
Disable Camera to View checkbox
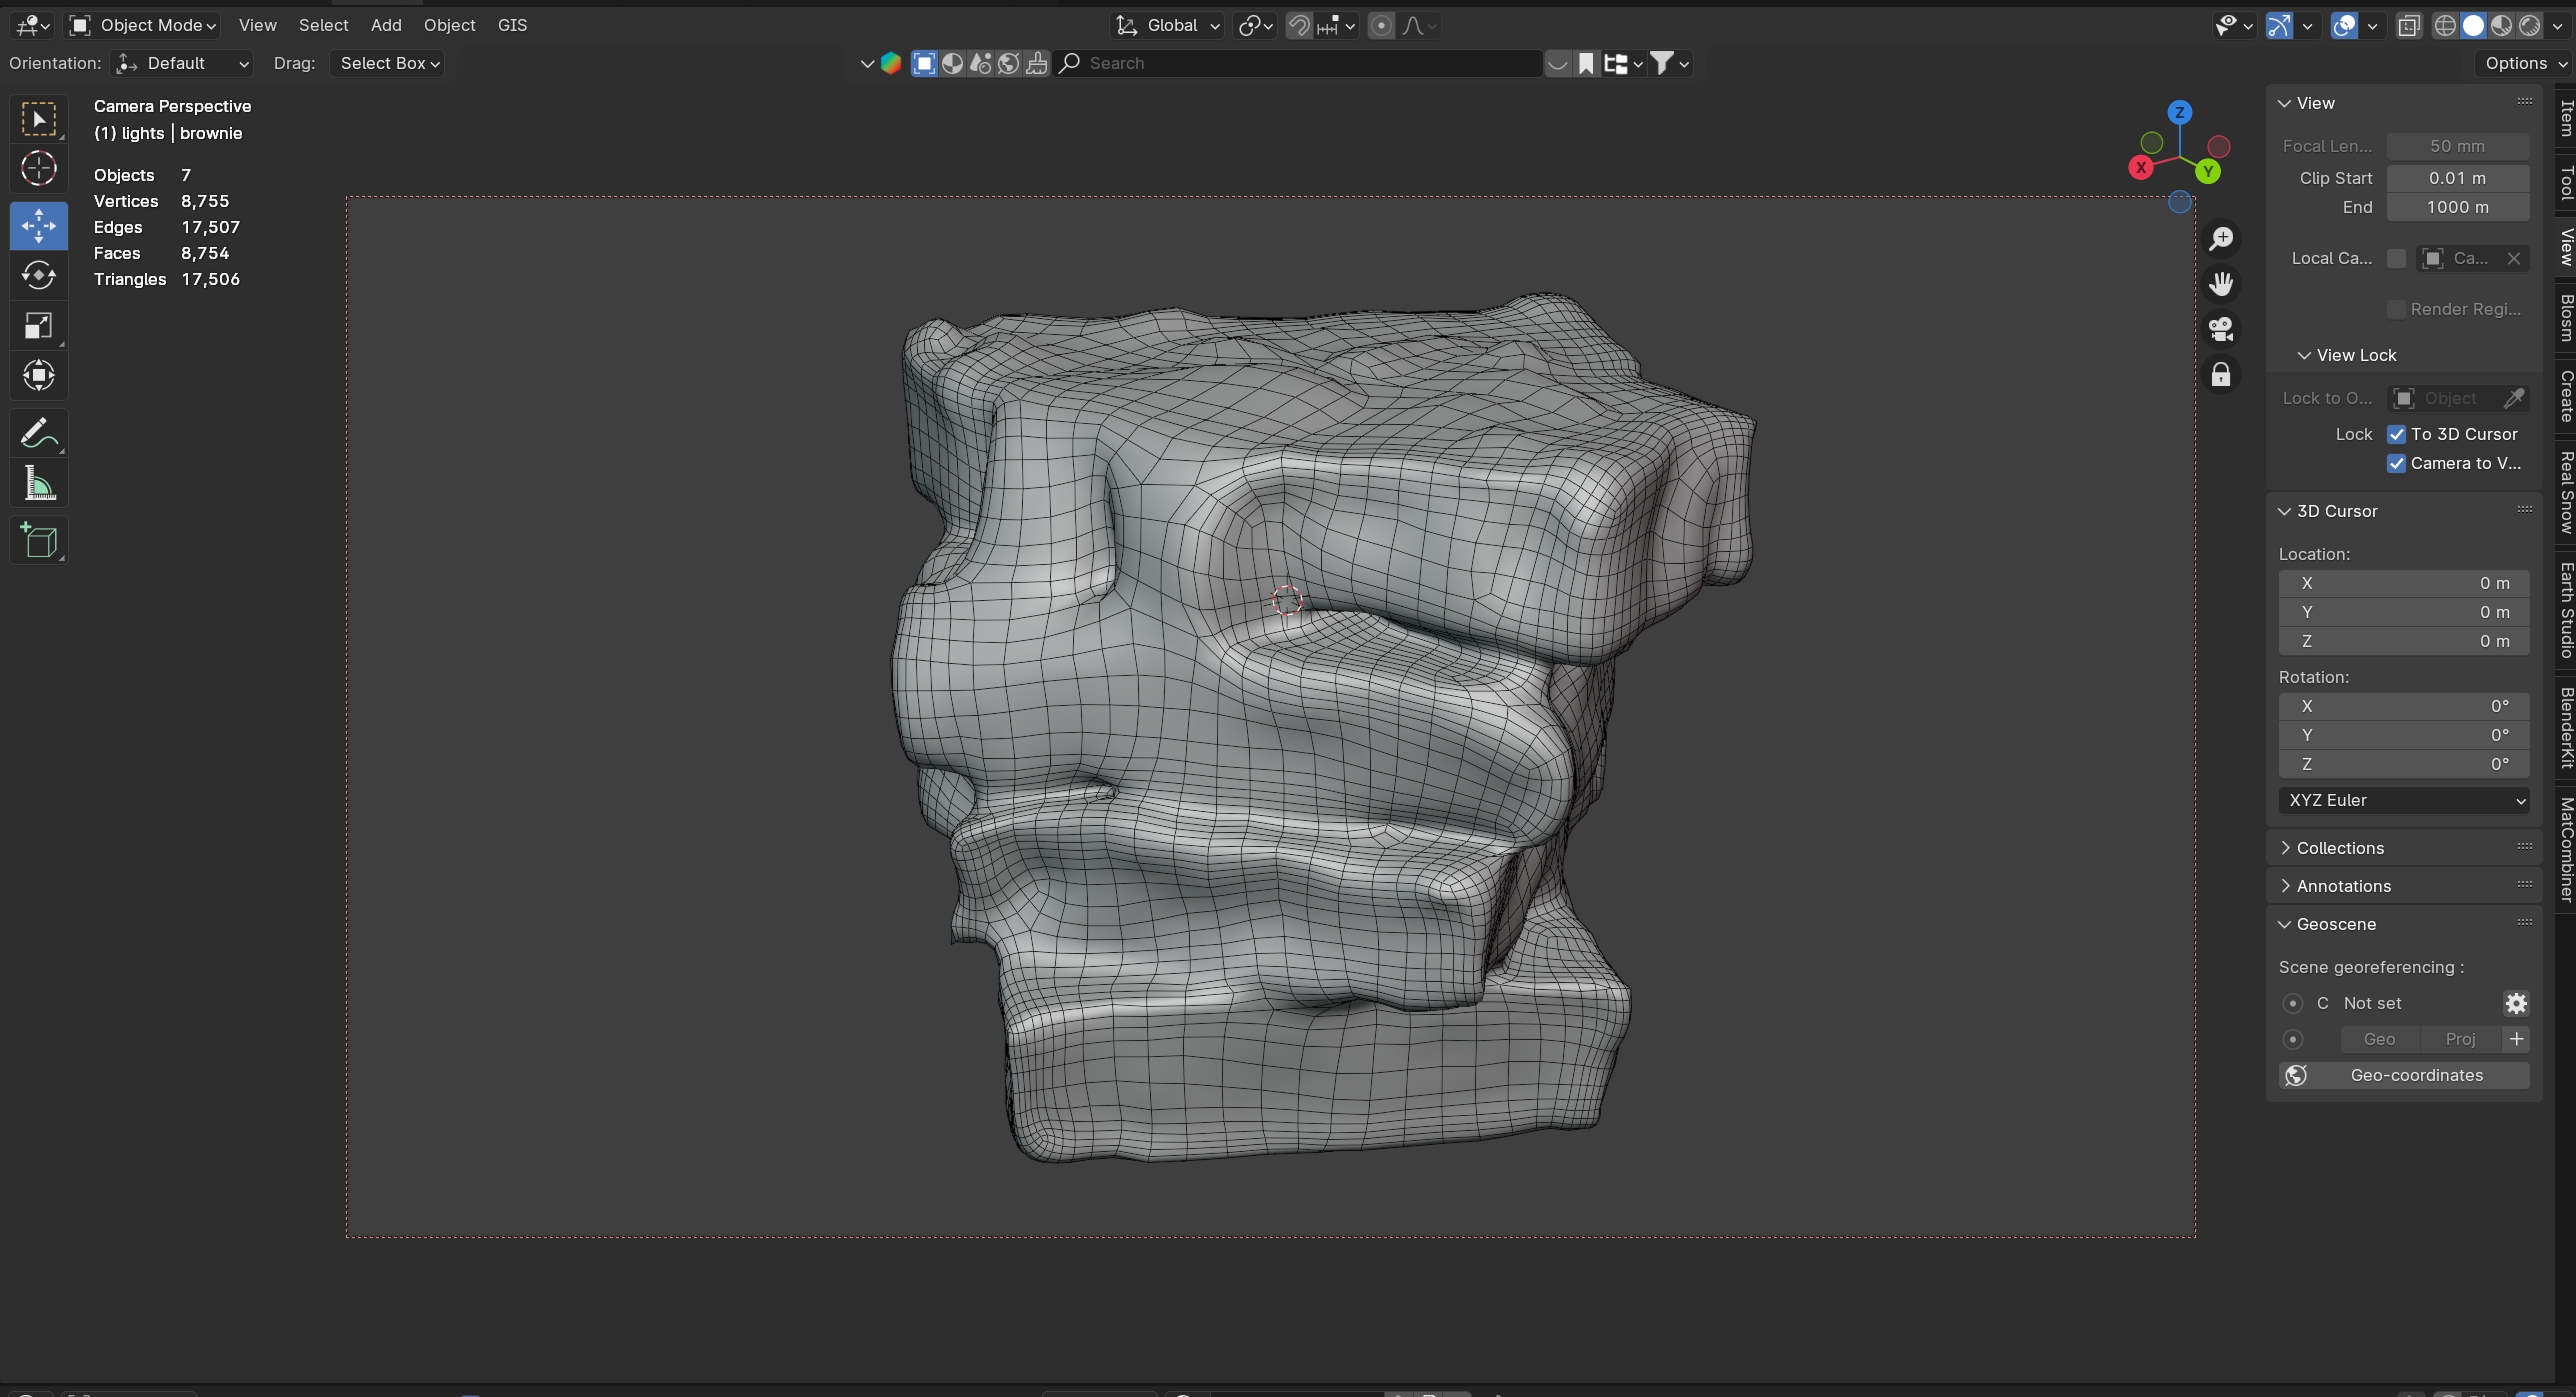click(x=2396, y=463)
